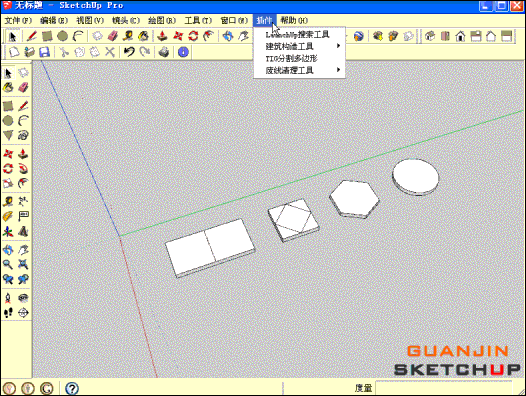Screen dimensions: 526x396
Task: Select the Text label tool
Action: (x=23, y=216)
